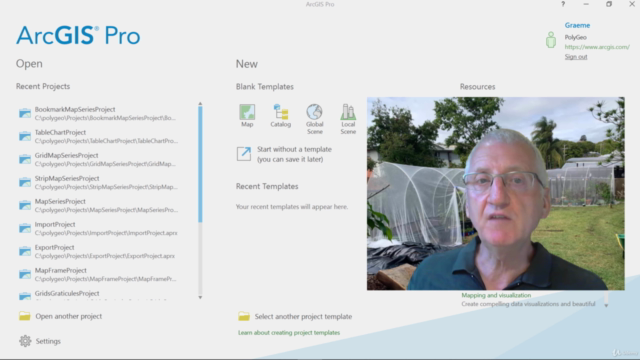Click Open another project
640x360 pixels.
coord(69,316)
